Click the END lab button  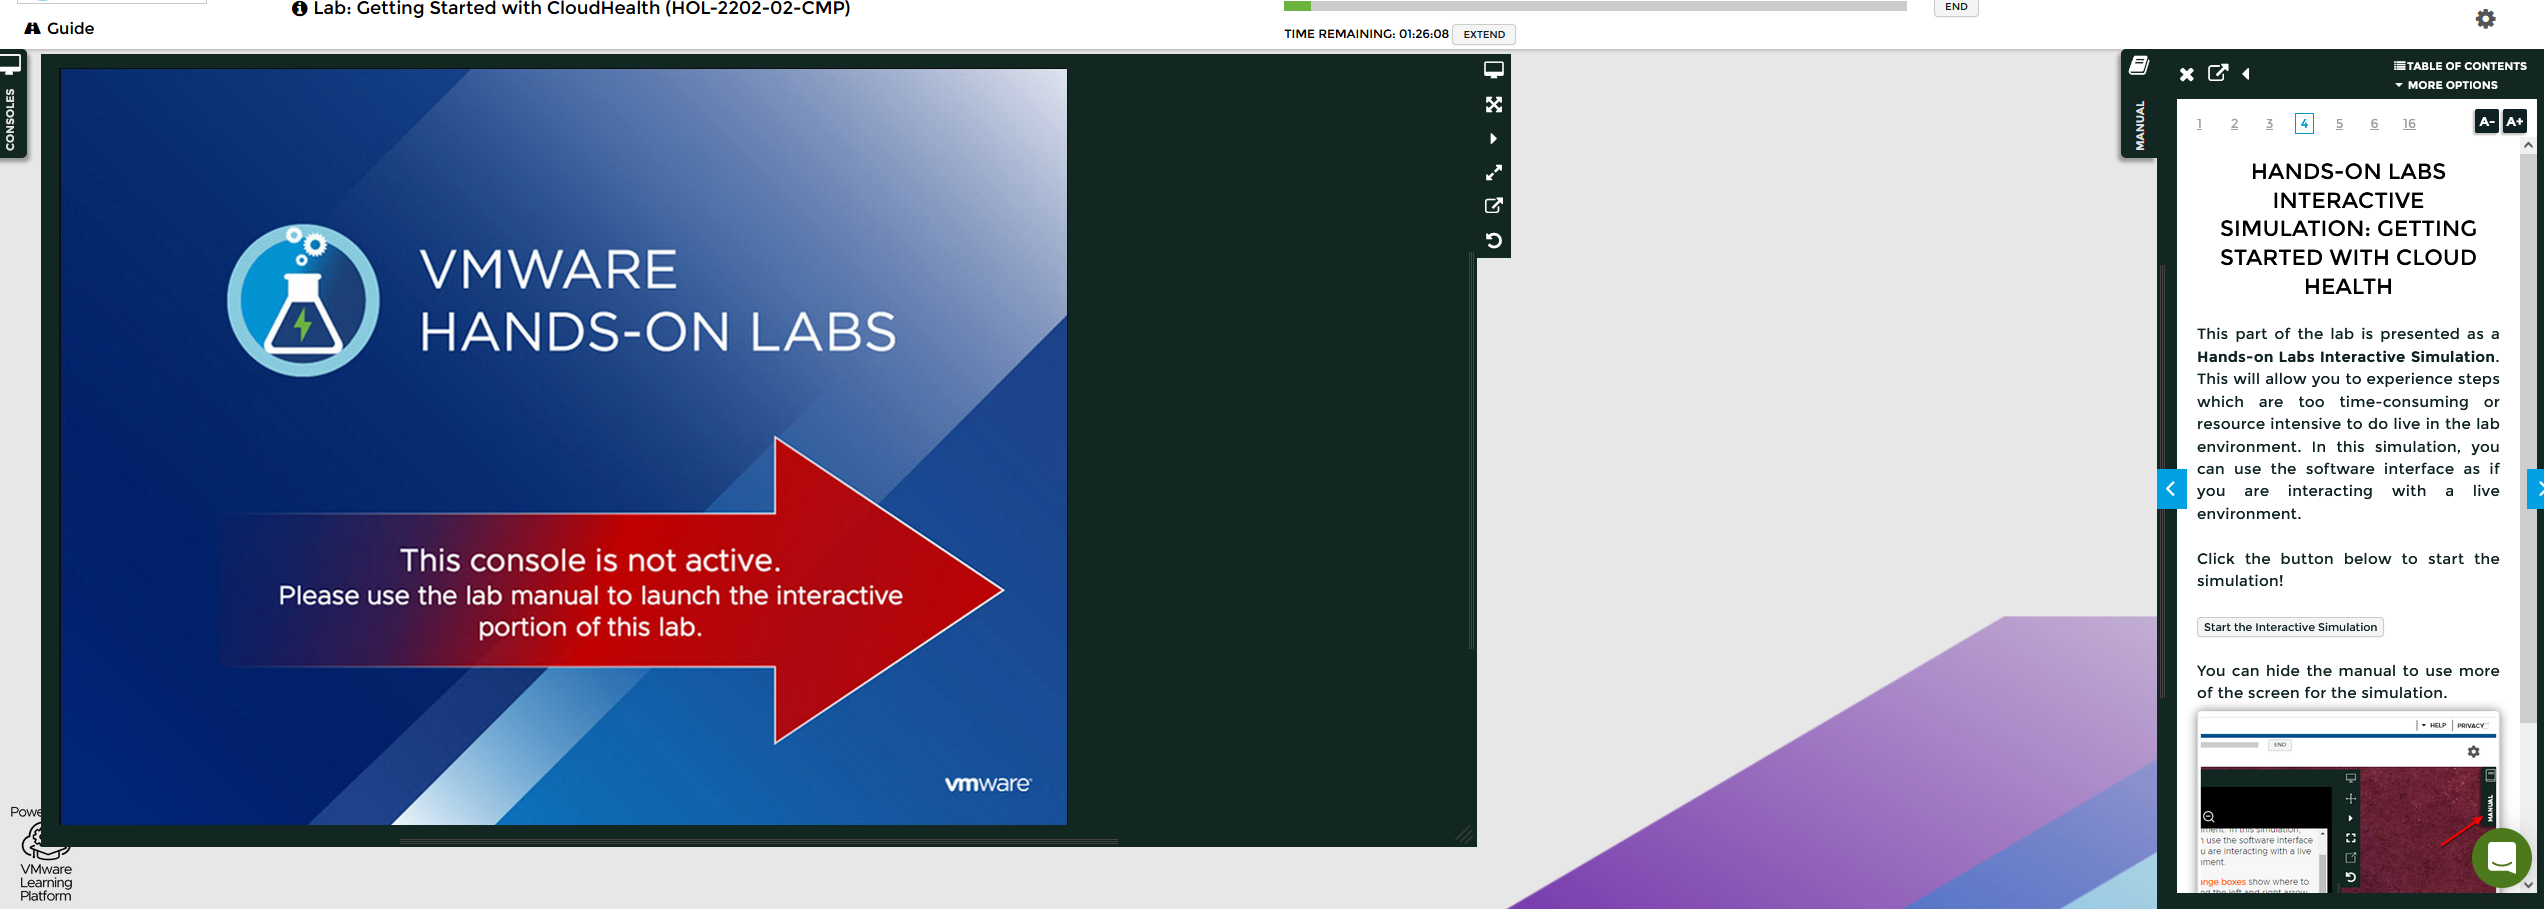tap(1956, 7)
